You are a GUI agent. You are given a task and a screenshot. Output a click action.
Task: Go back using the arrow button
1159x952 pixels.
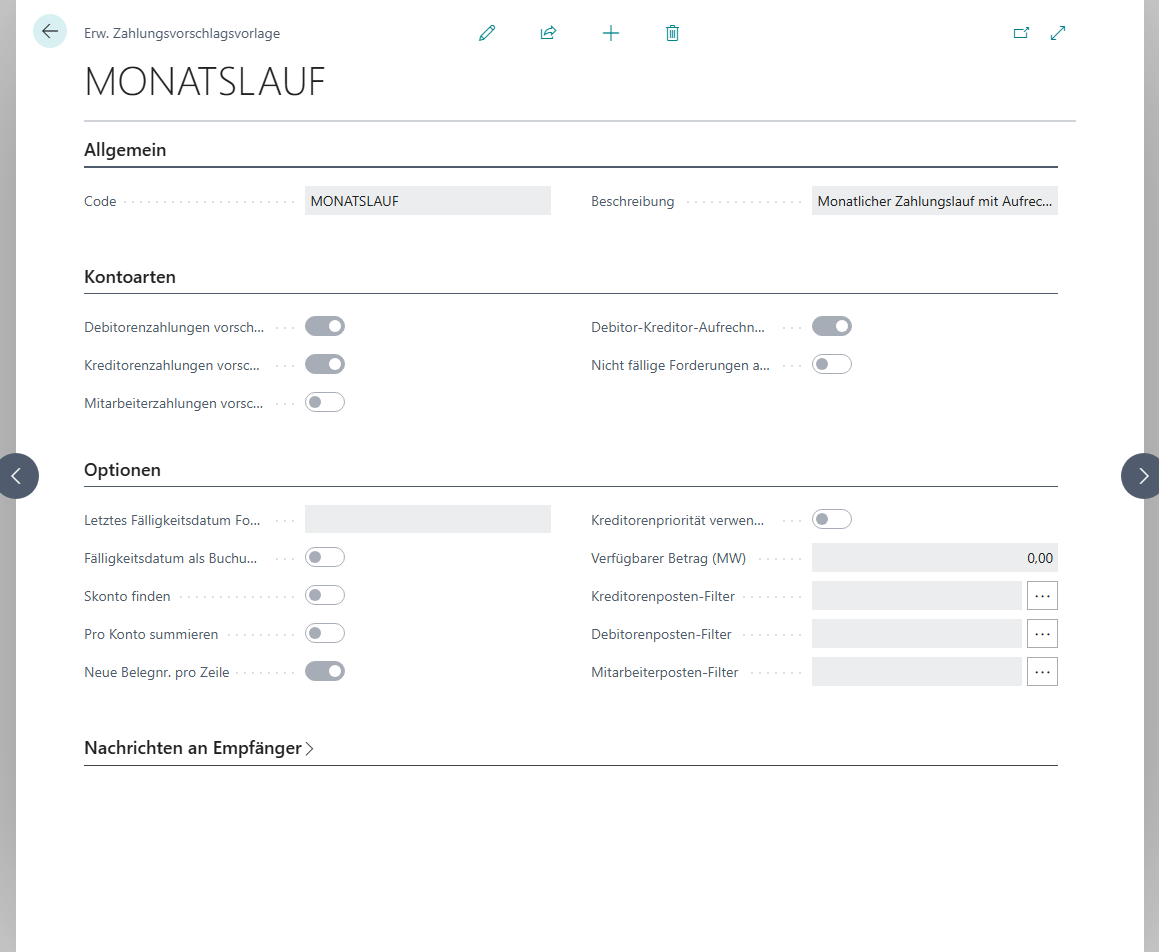click(x=50, y=32)
